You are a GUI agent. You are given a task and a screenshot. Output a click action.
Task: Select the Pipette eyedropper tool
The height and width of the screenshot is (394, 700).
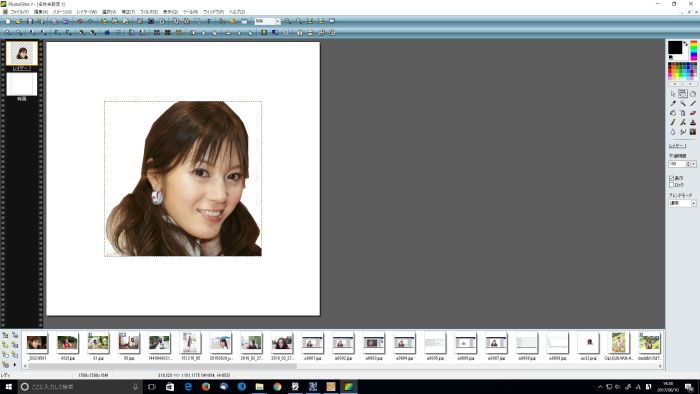tap(673, 104)
